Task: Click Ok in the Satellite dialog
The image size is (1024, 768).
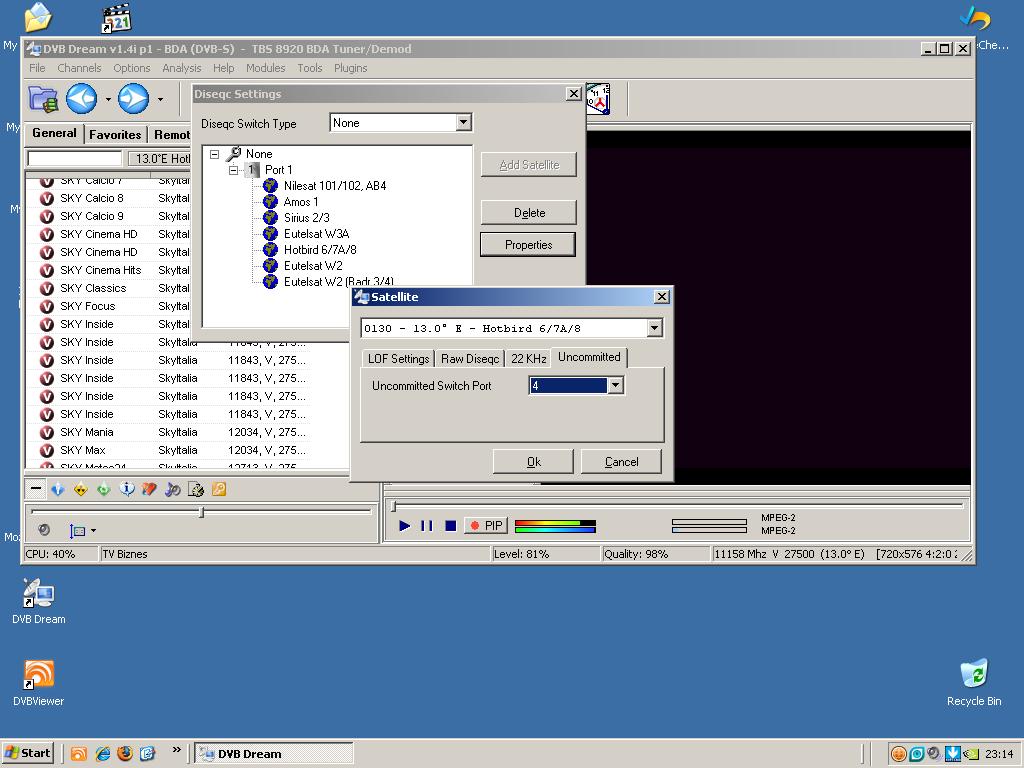Action: [533, 462]
